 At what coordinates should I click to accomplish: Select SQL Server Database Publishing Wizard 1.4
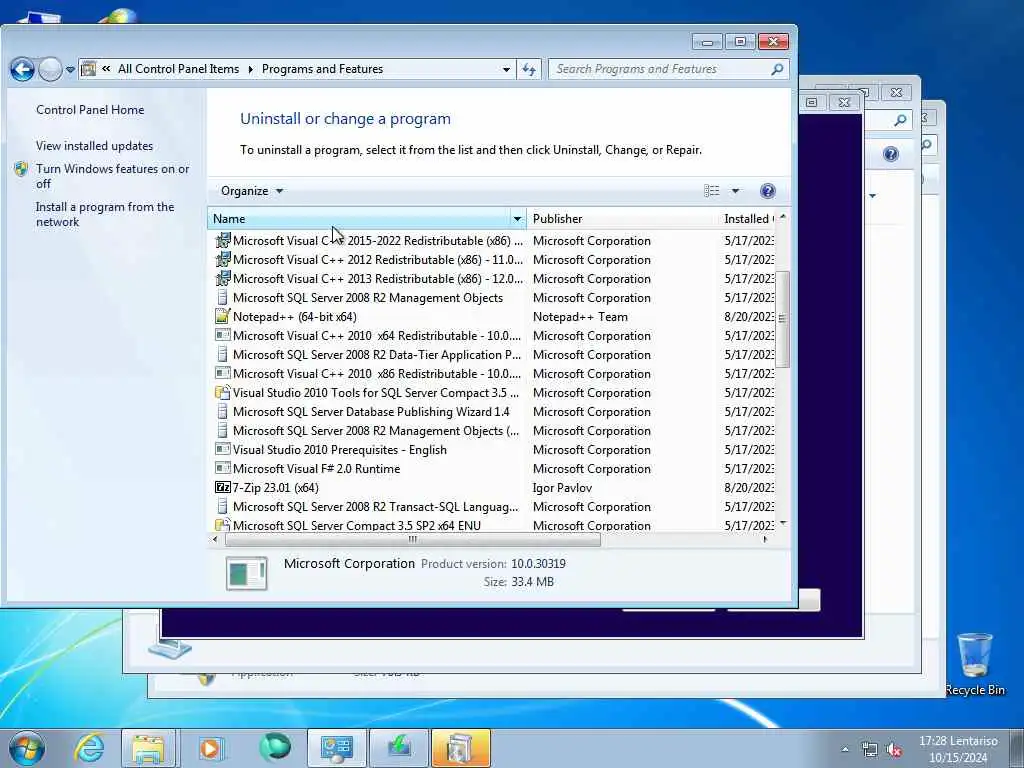pyautogui.click(x=371, y=411)
